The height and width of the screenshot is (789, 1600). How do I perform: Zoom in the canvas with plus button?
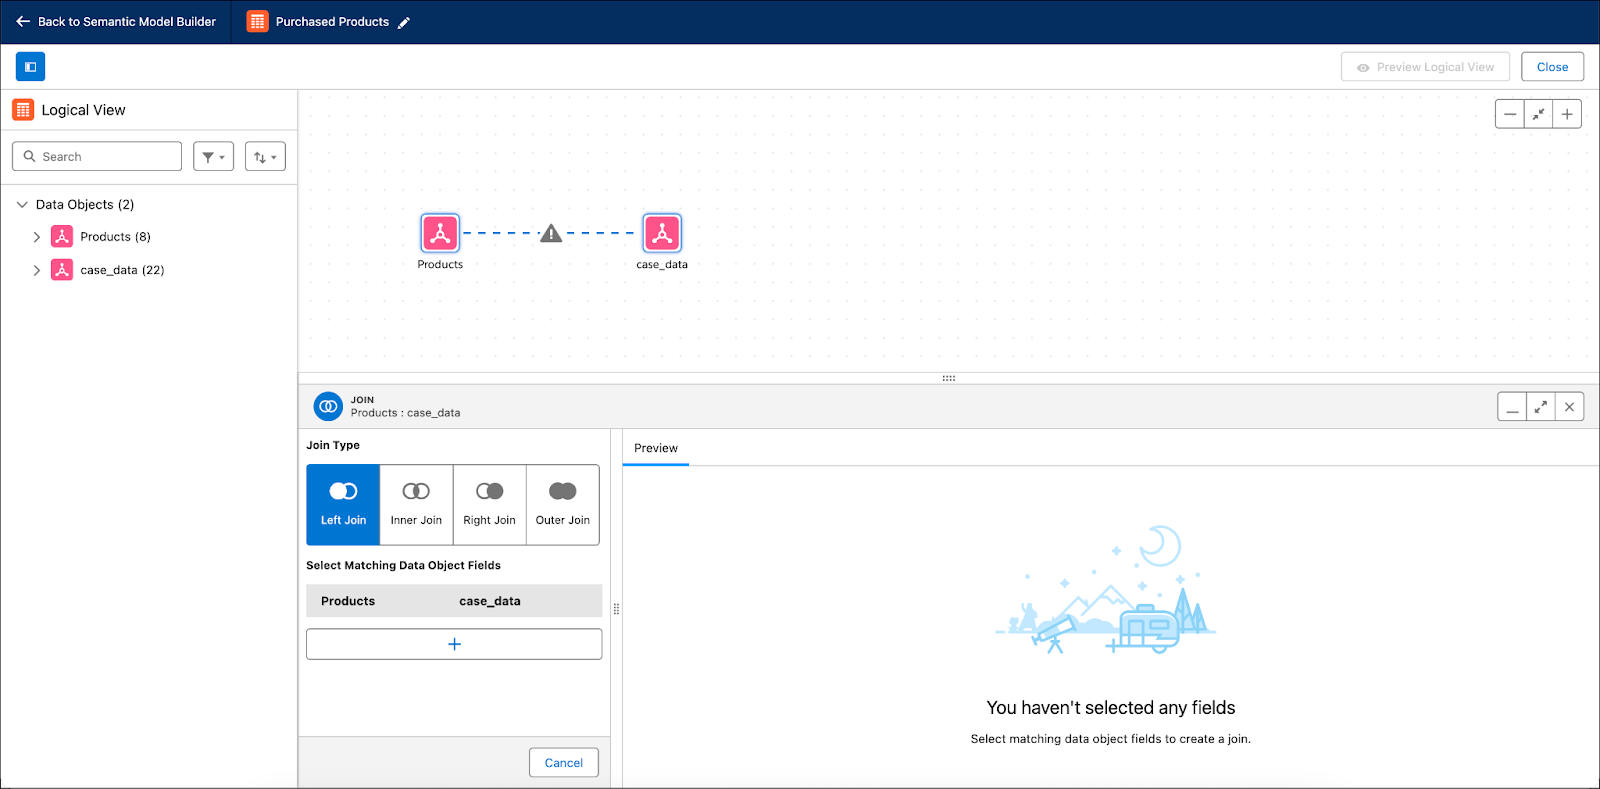coord(1567,114)
